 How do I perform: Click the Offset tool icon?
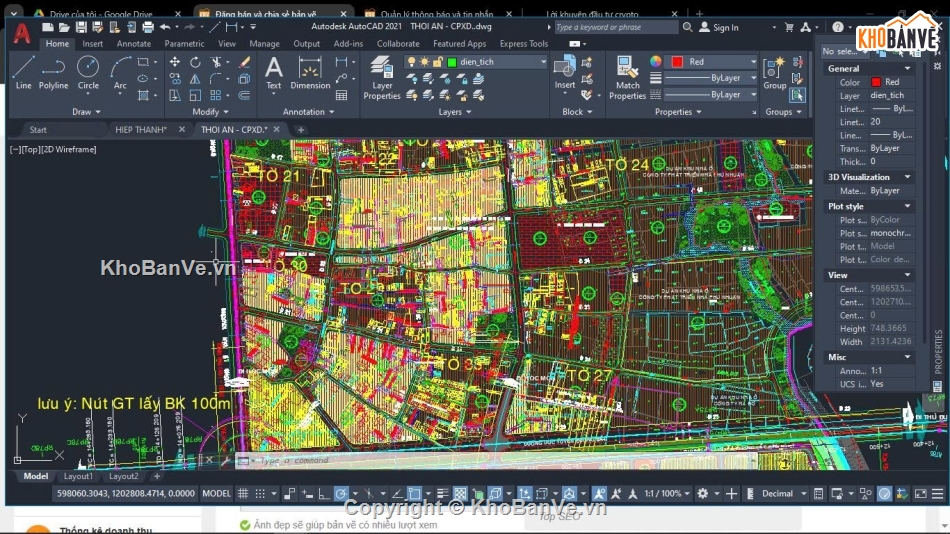244,95
